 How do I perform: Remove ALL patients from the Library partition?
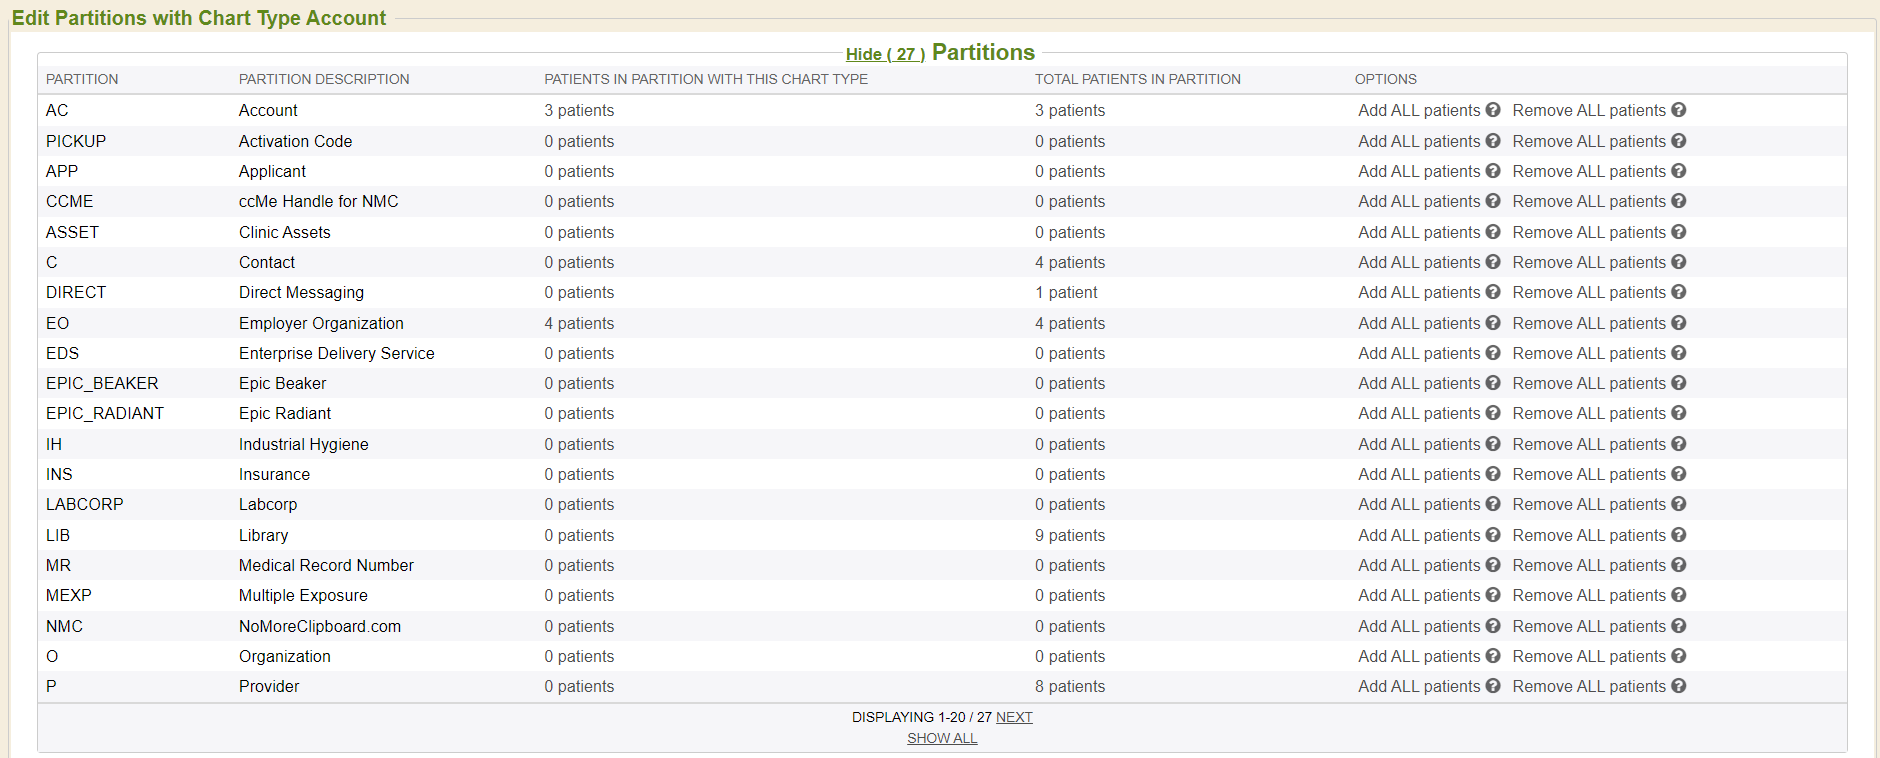click(x=1588, y=535)
